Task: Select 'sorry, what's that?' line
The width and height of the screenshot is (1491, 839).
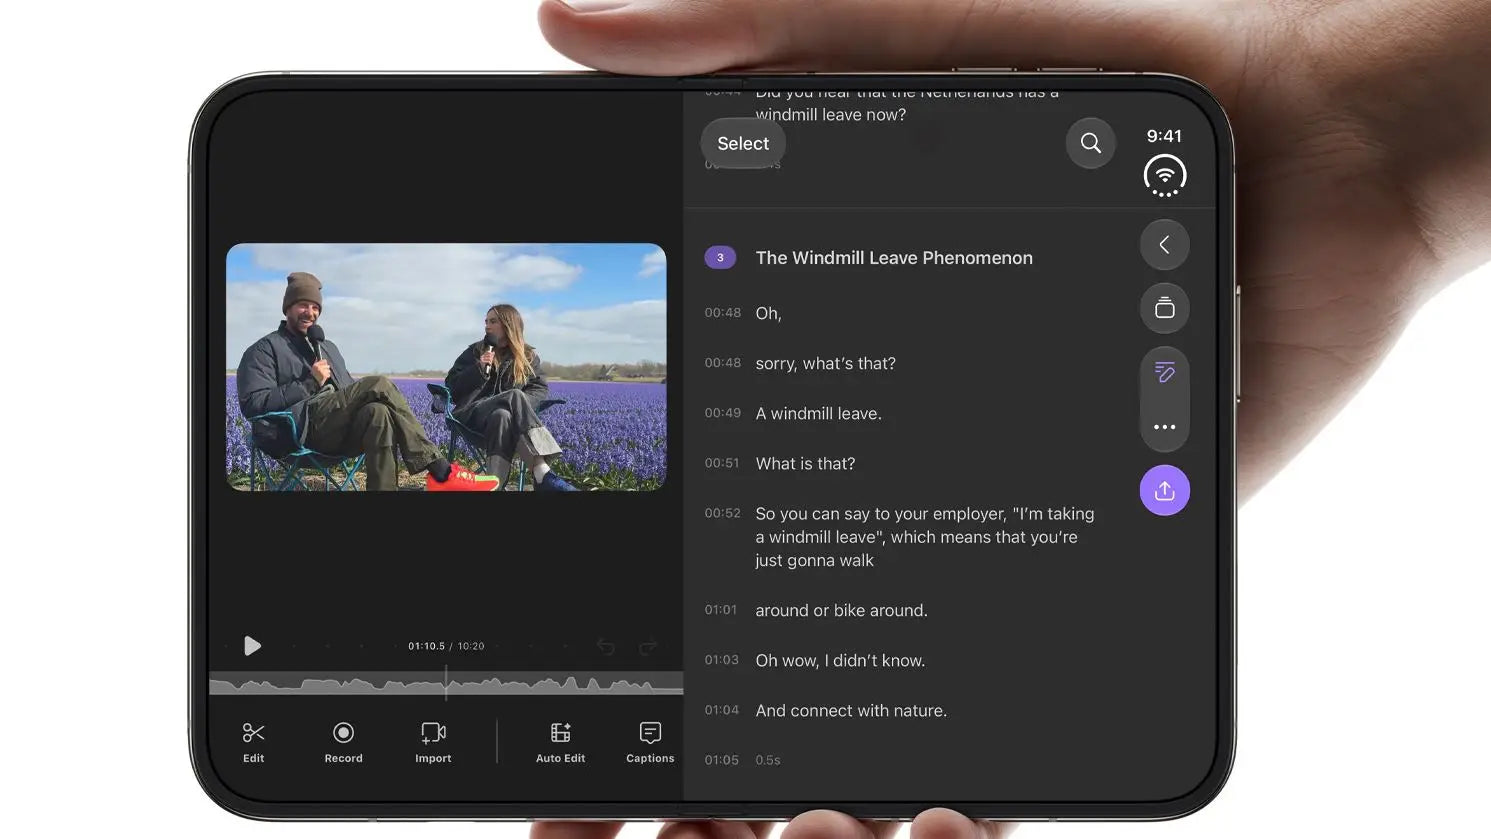Action: (825, 363)
